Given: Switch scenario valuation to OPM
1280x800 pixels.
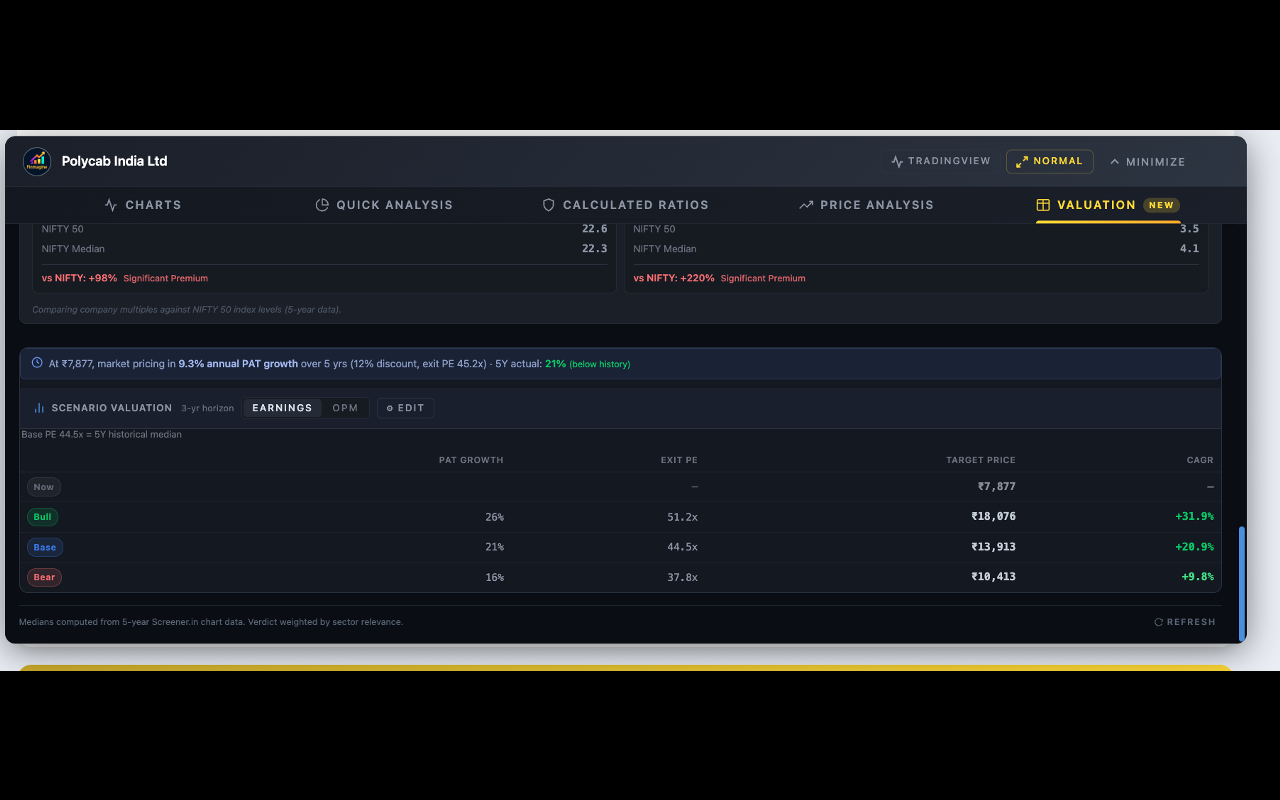Looking at the screenshot, I should (345, 408).
